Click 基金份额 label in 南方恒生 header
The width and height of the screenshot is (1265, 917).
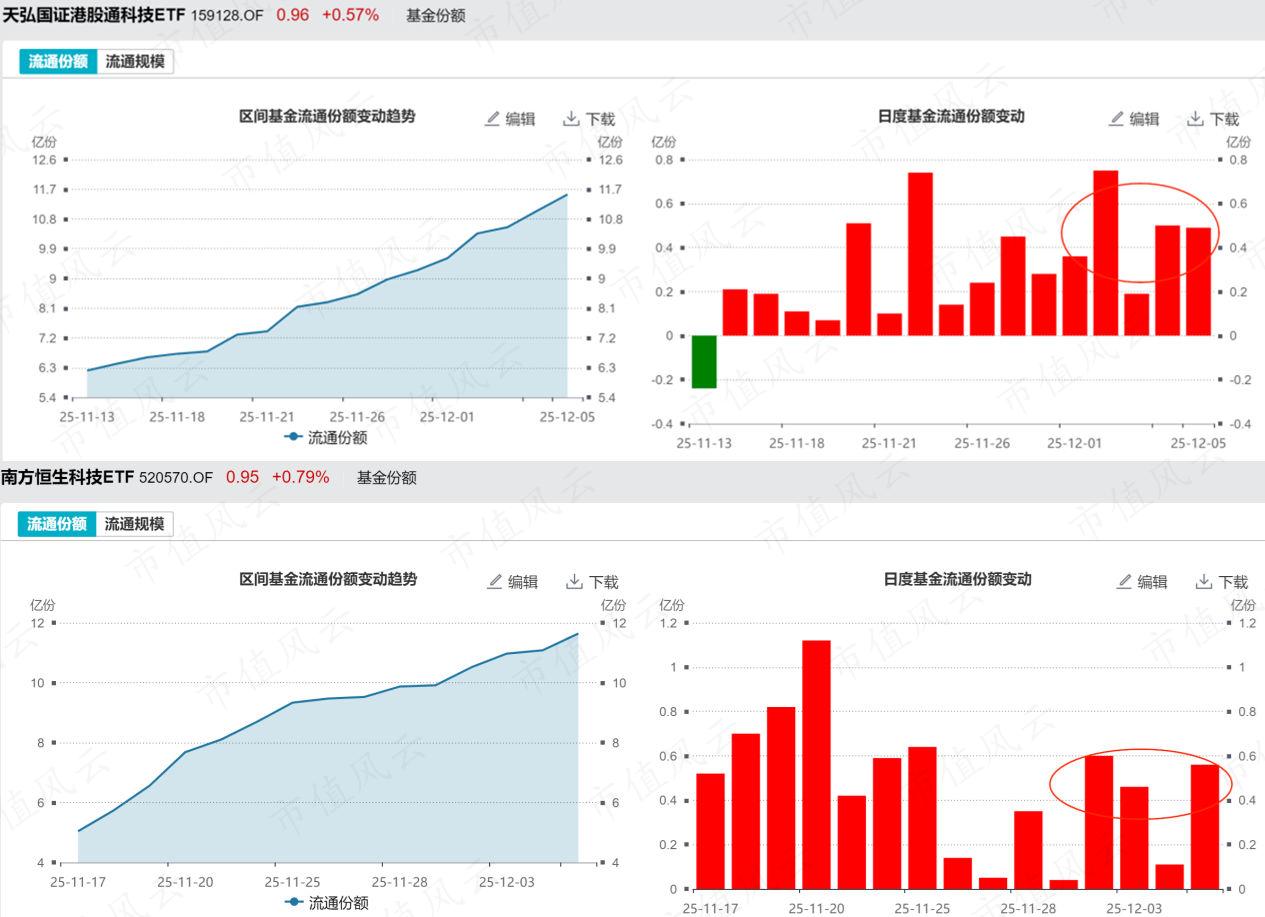pyautogui.click(x=386, y=478)
